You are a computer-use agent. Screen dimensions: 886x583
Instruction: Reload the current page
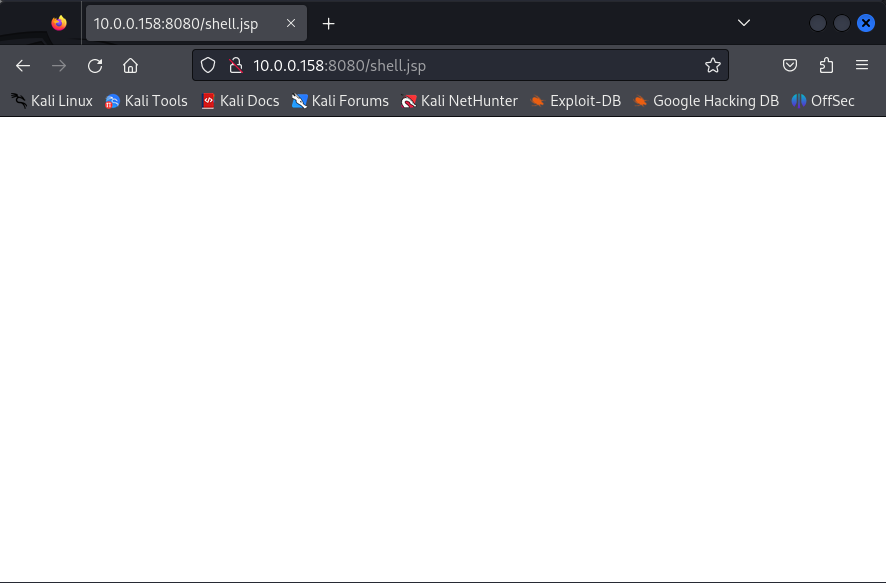coord(95,66)
